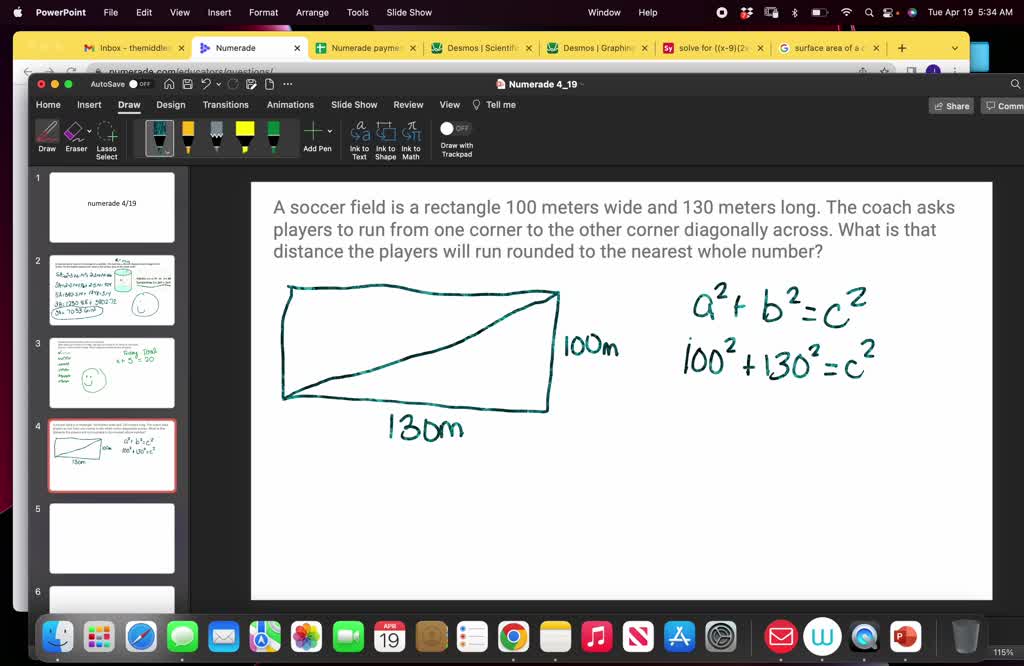The width and height of the screenshot is (1024, 666).
Task: Select slide 2 thumbnail
Action: (111, 290)
